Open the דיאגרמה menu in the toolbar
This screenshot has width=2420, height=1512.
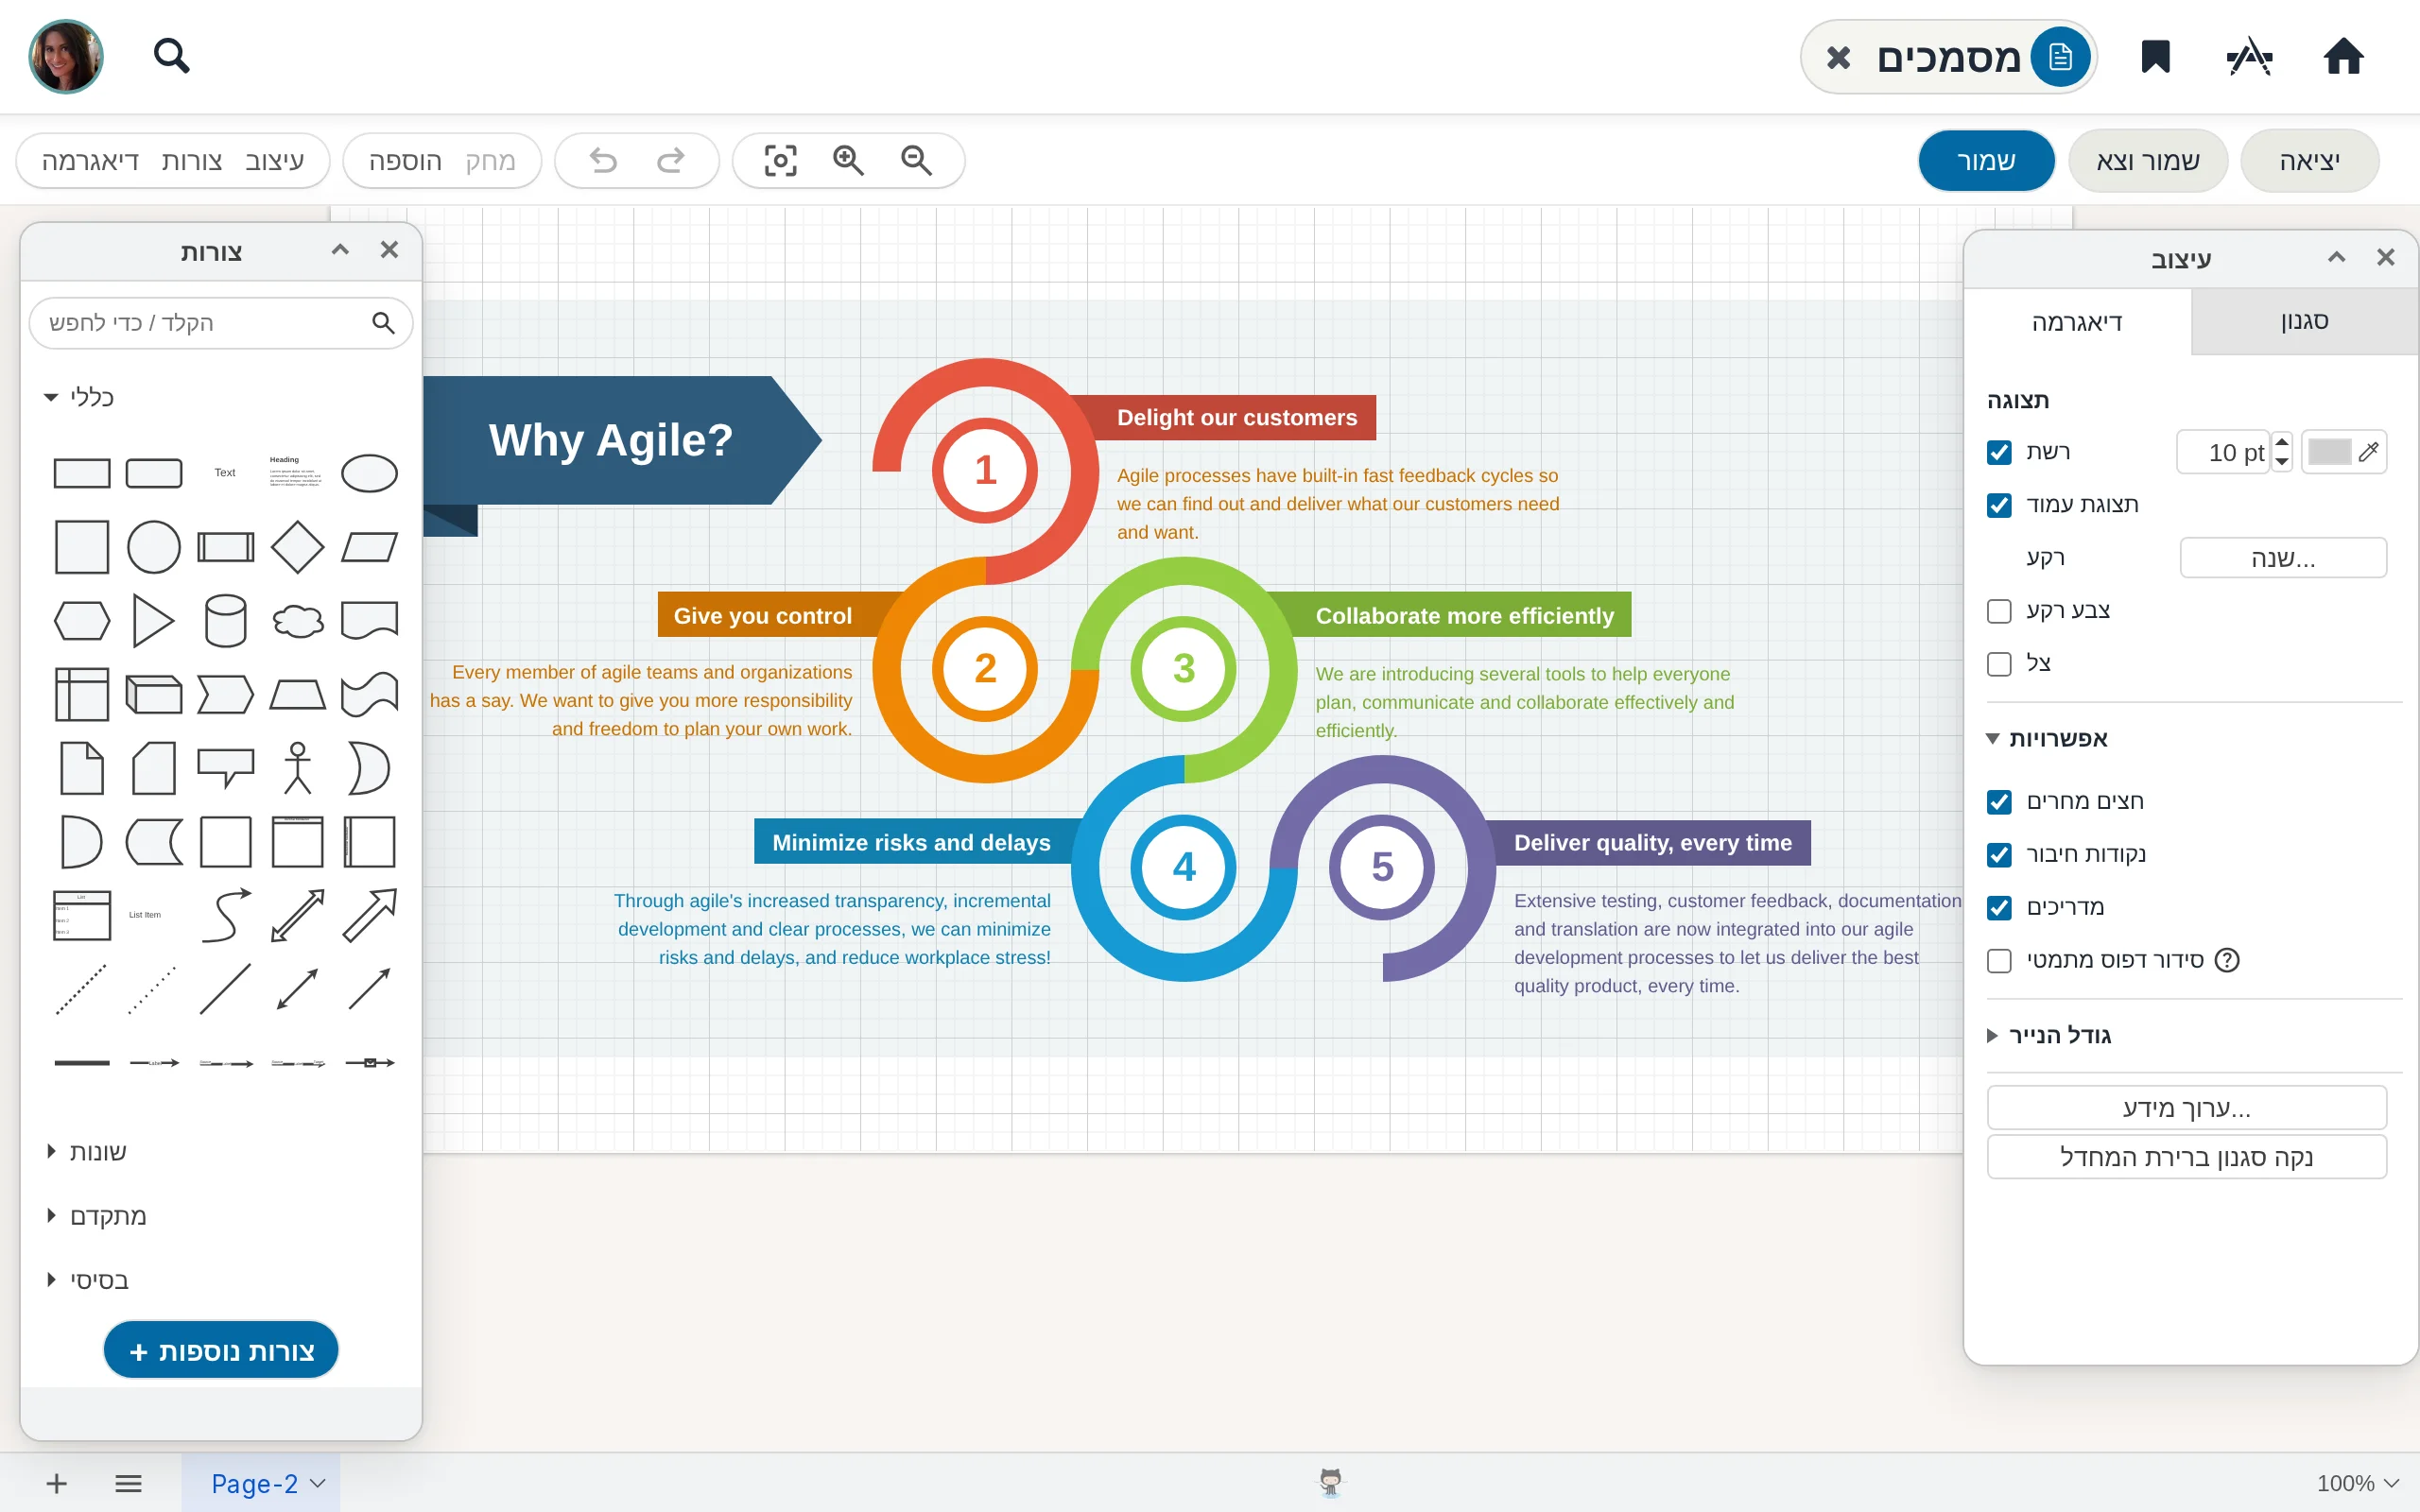pyautogui.click(x=90, y=160)
